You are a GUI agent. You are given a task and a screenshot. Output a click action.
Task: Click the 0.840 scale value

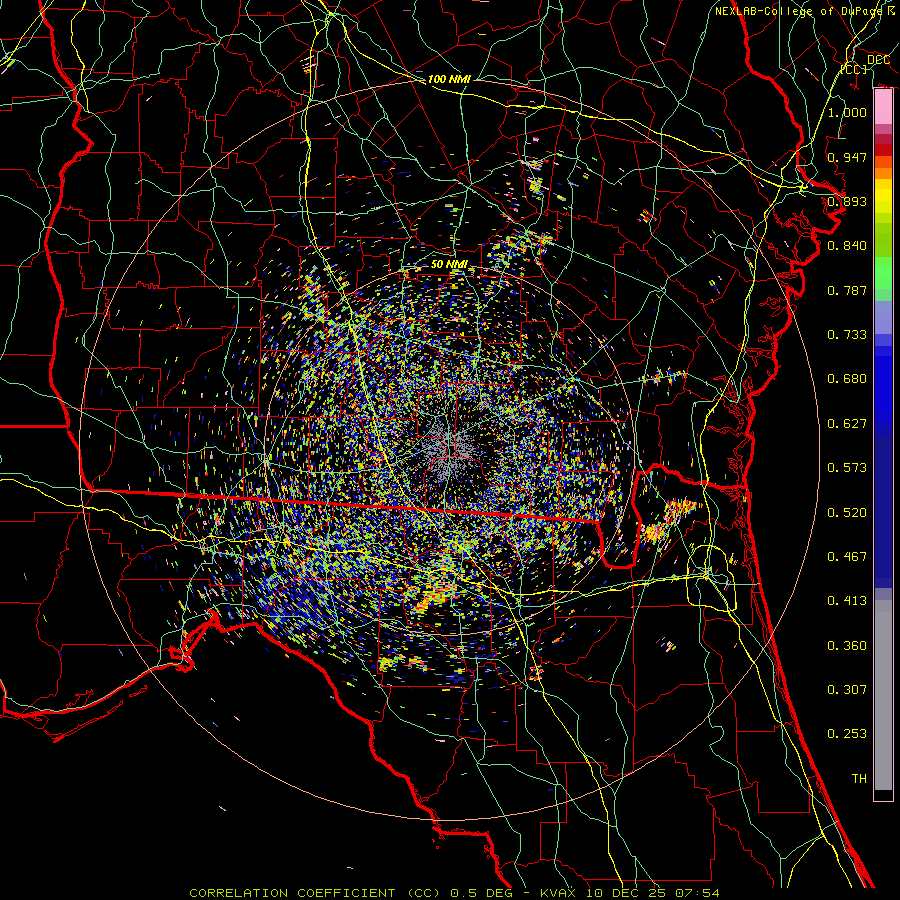[x=847, y=246]
